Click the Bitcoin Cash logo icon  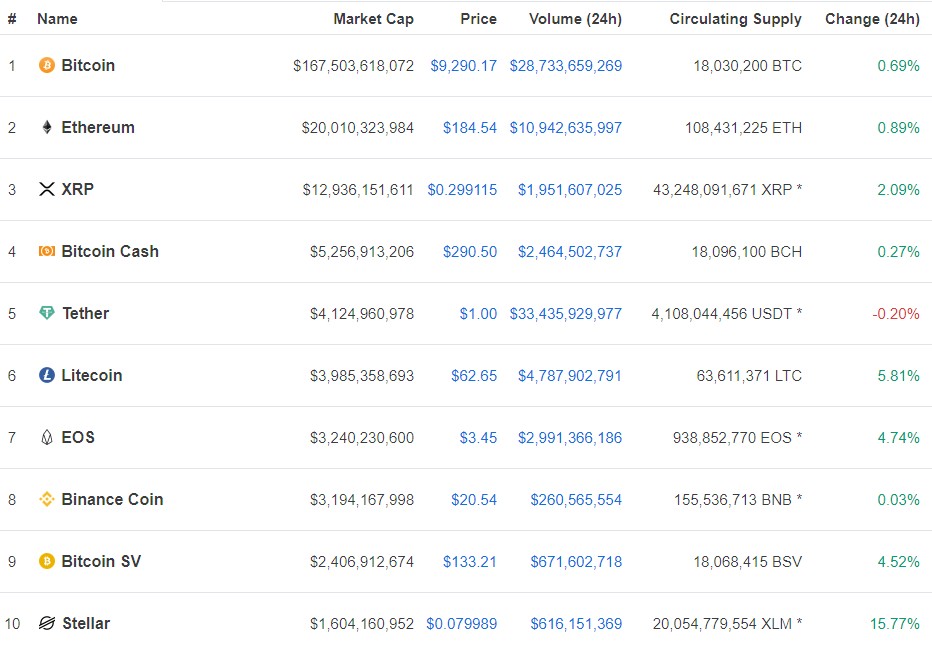click(x=46, y=251)
